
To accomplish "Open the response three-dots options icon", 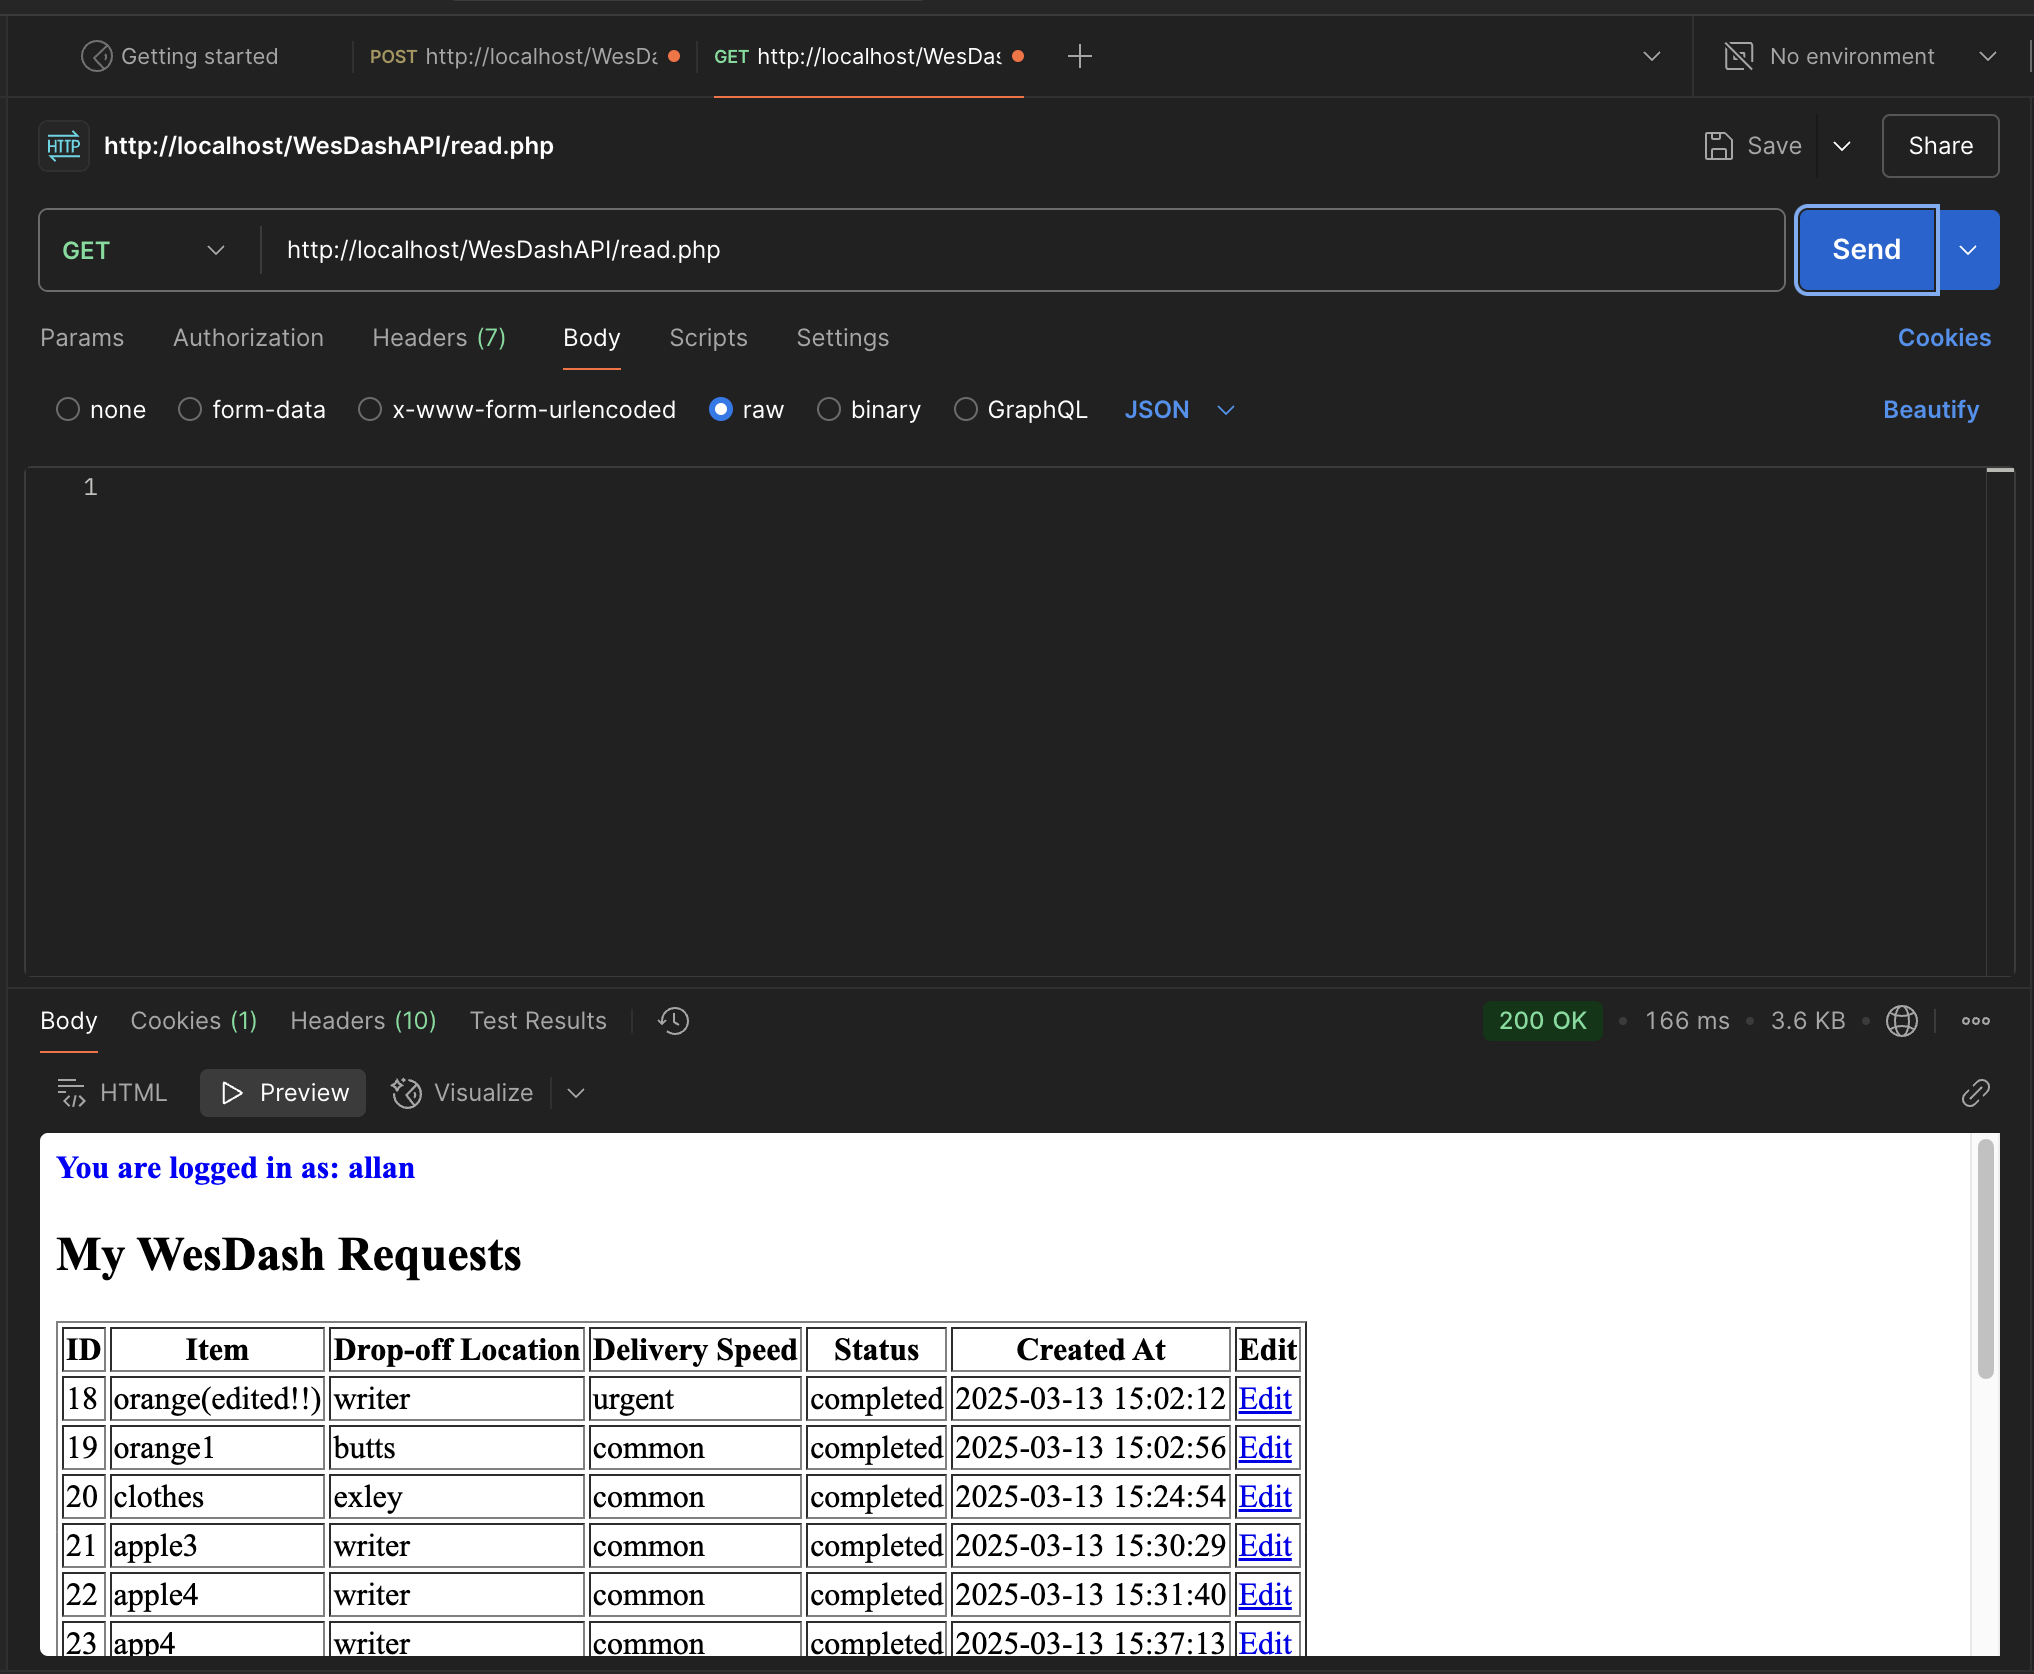I will click(x=1975, y=1021).
